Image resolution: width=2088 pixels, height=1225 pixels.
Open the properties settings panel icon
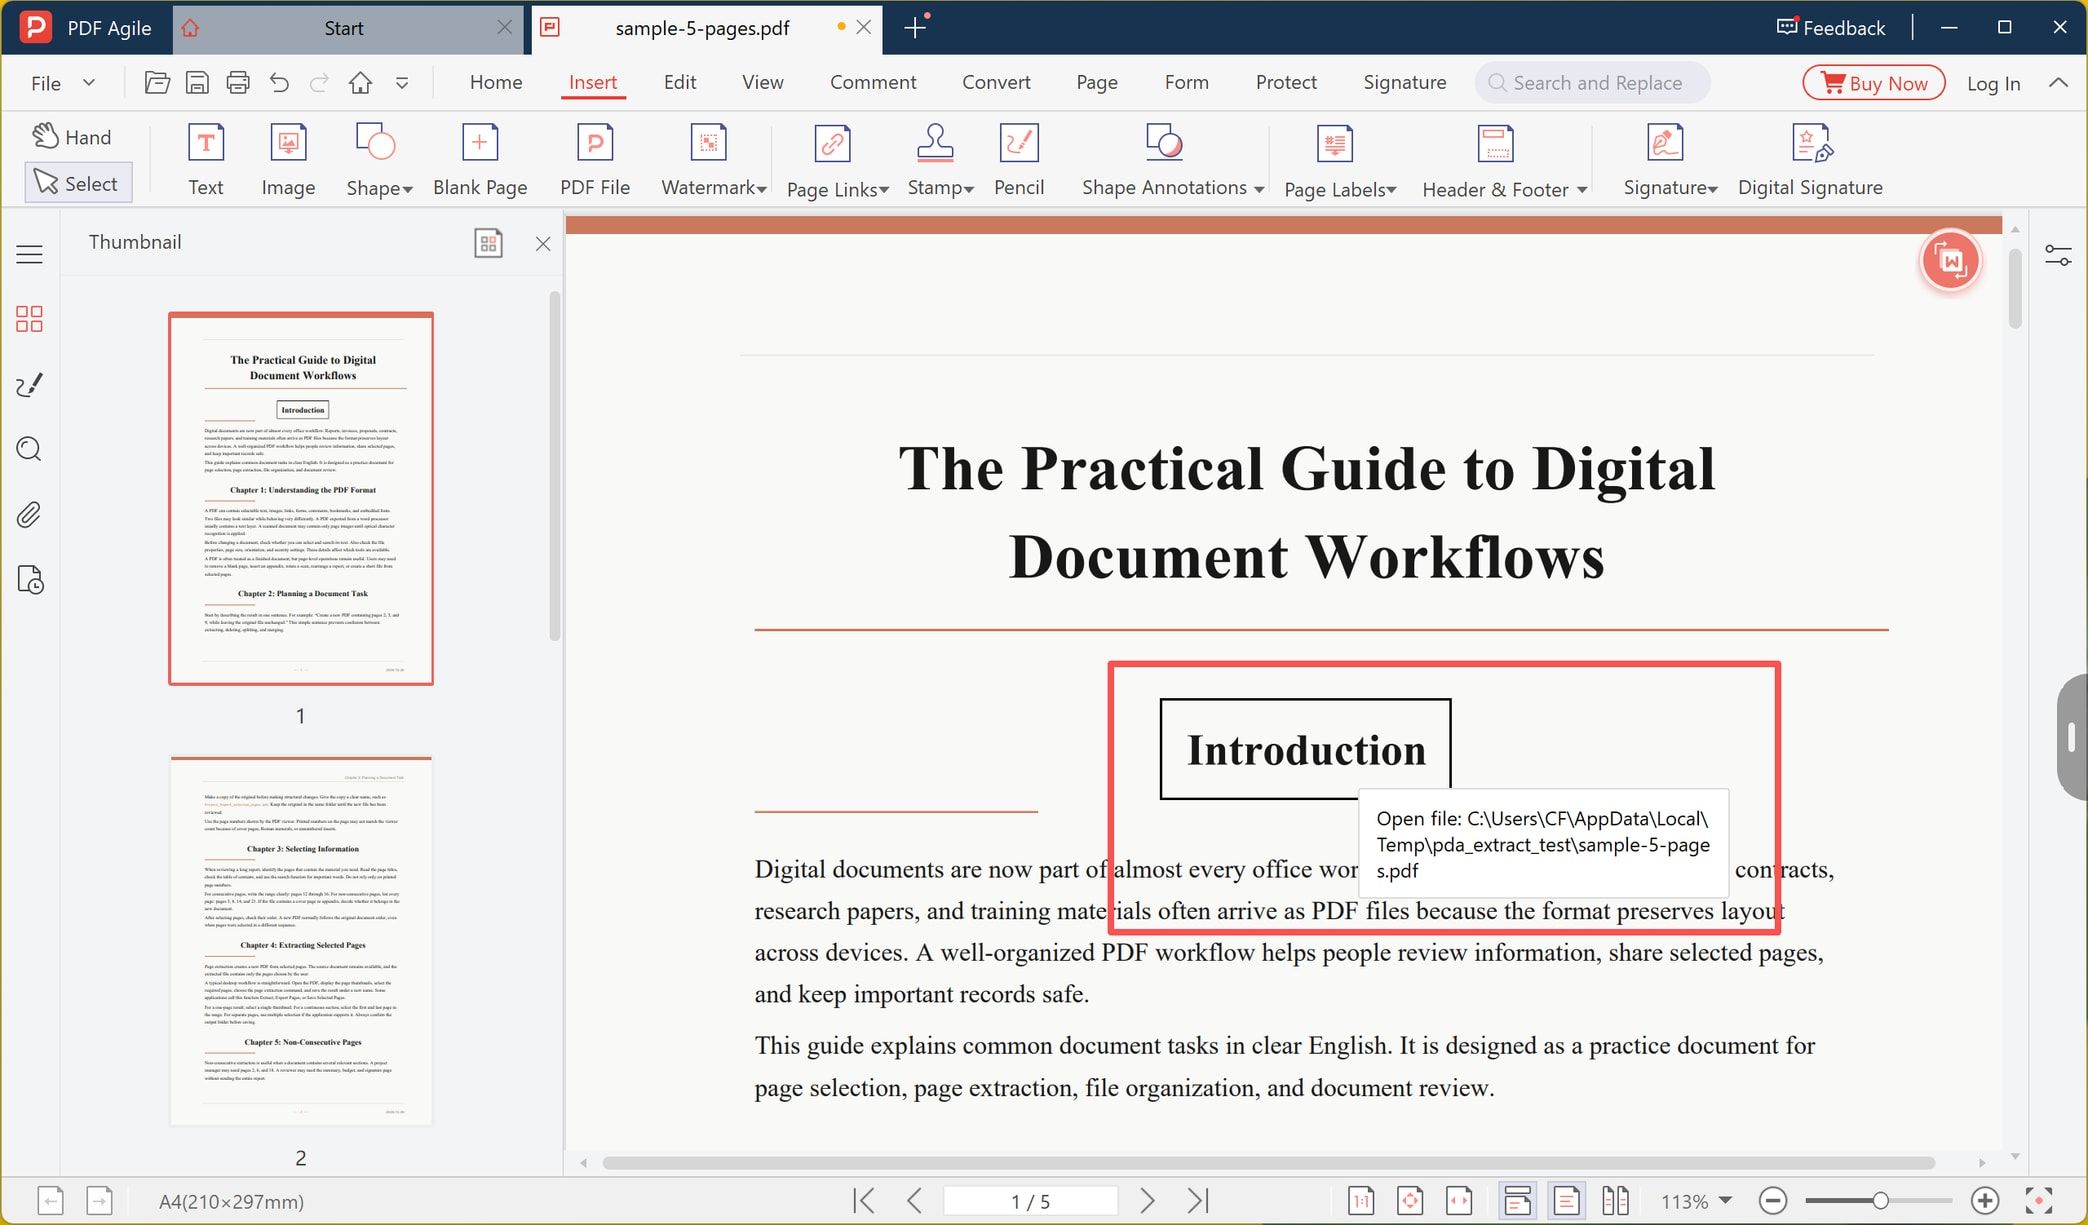[2058, 255]
